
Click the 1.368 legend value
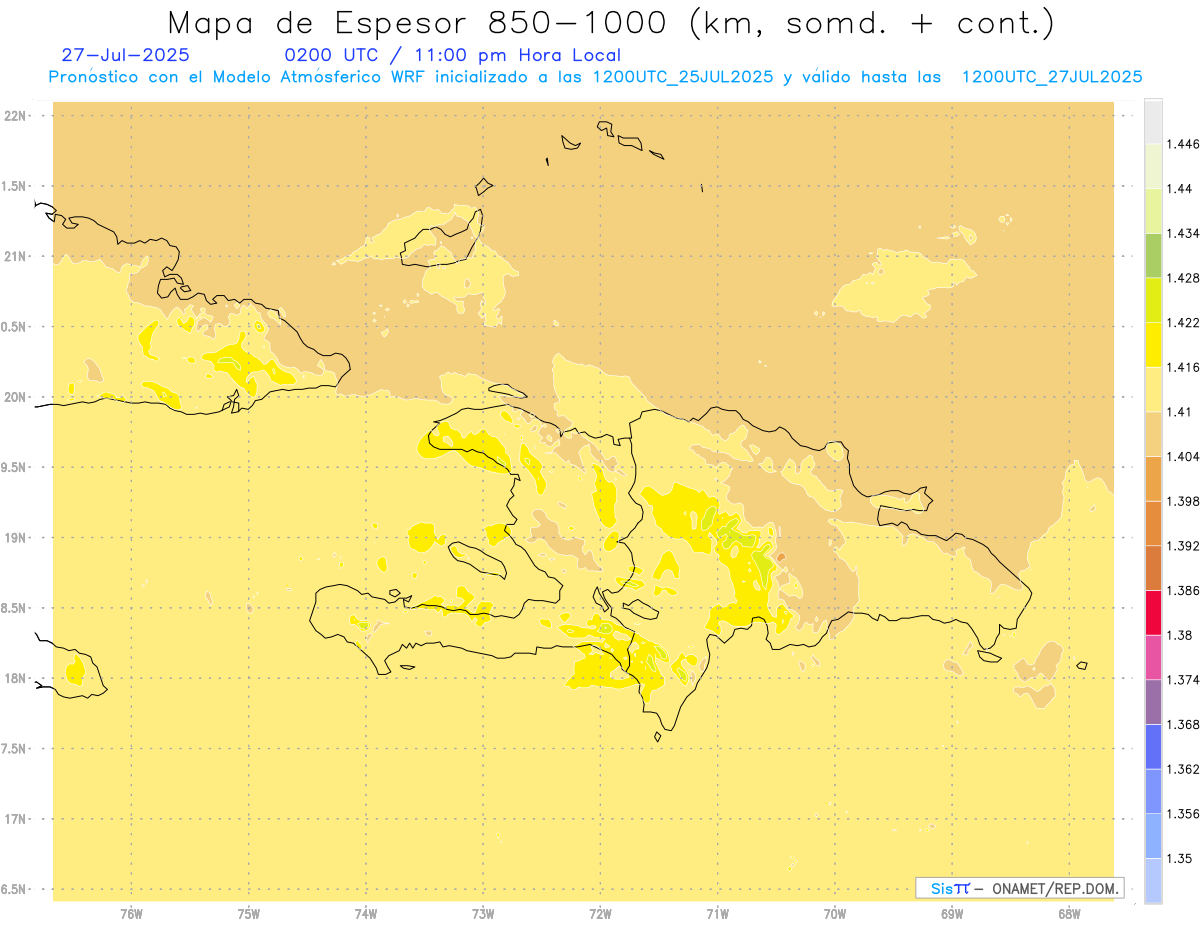[1183, 725]
